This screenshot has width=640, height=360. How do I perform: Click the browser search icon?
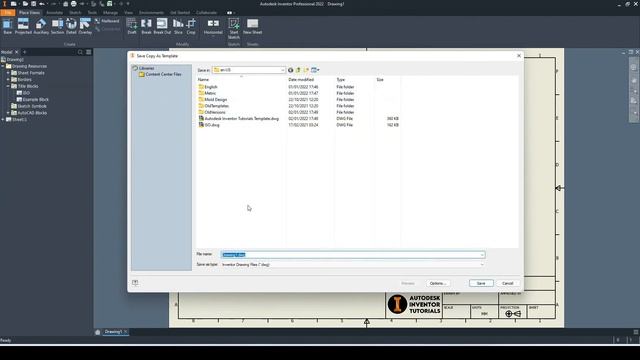(x=80, y=52)
